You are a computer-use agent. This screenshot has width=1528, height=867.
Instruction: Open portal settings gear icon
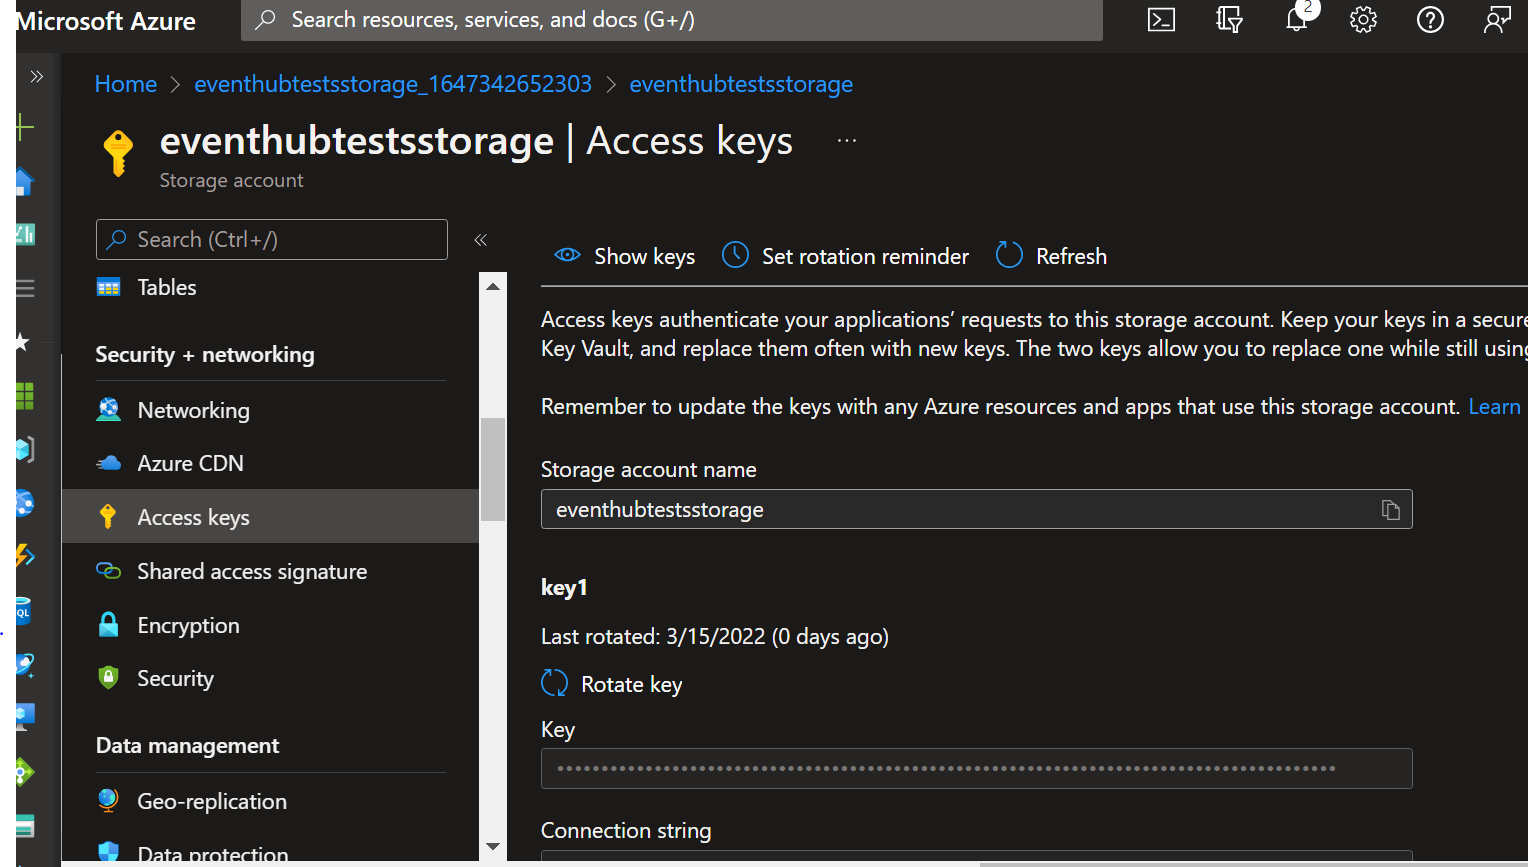[x=1363, y=20]
